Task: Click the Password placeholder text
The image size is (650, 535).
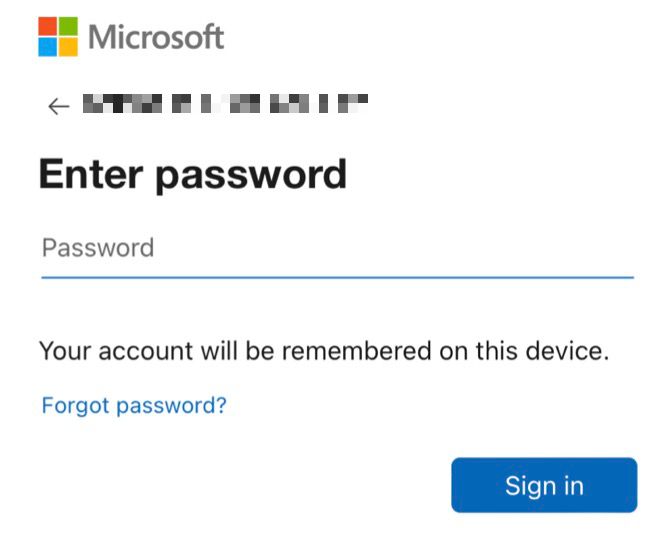Action: pos(98,248)
